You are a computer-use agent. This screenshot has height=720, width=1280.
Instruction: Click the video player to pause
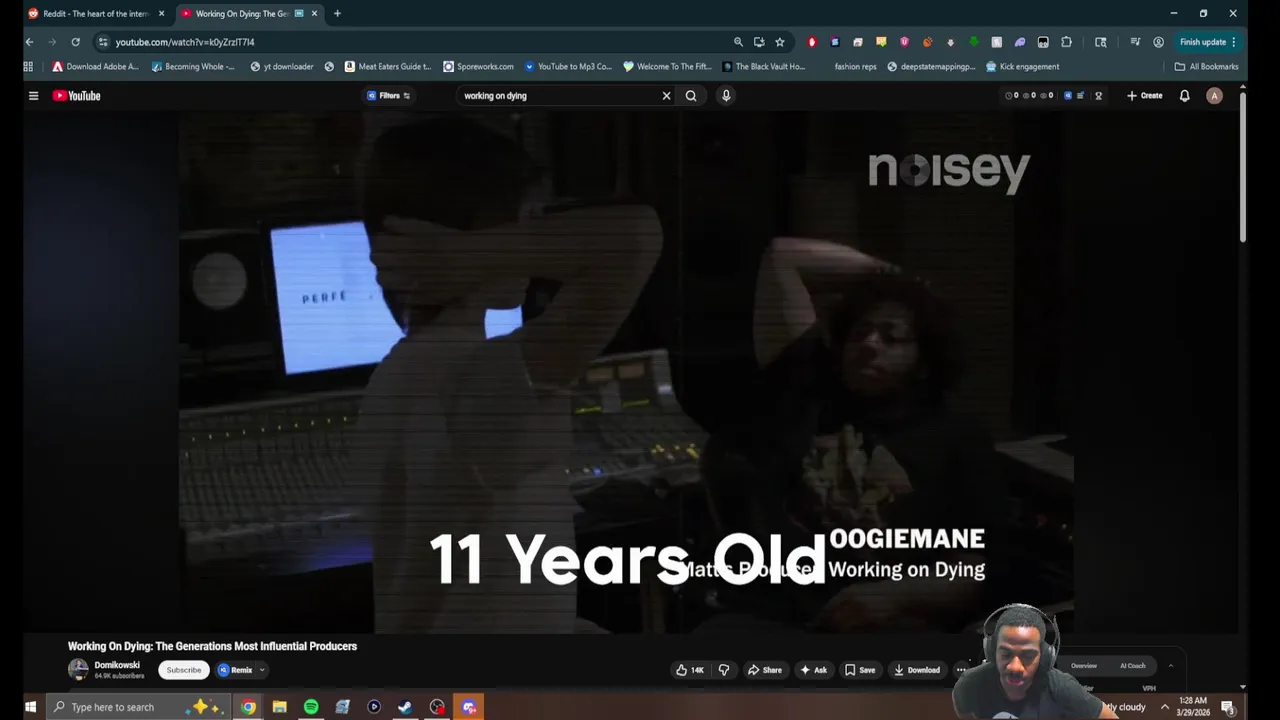click(626, 370)
